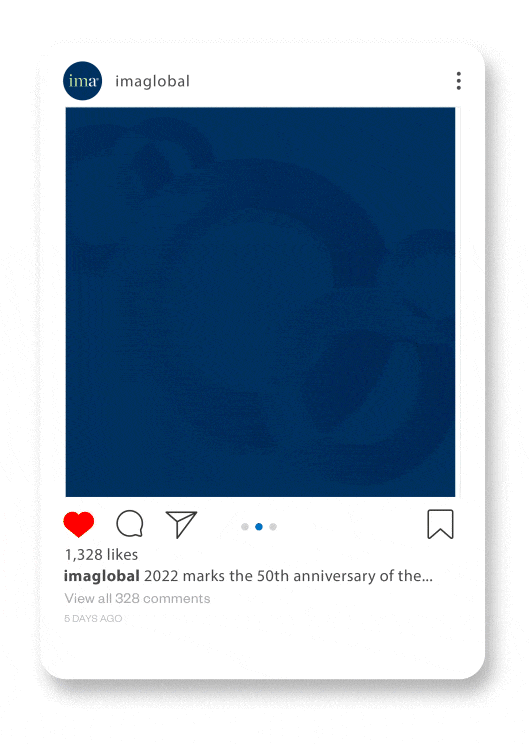
Task: Select the third carousel dot
Action: [x=273, y=527]
